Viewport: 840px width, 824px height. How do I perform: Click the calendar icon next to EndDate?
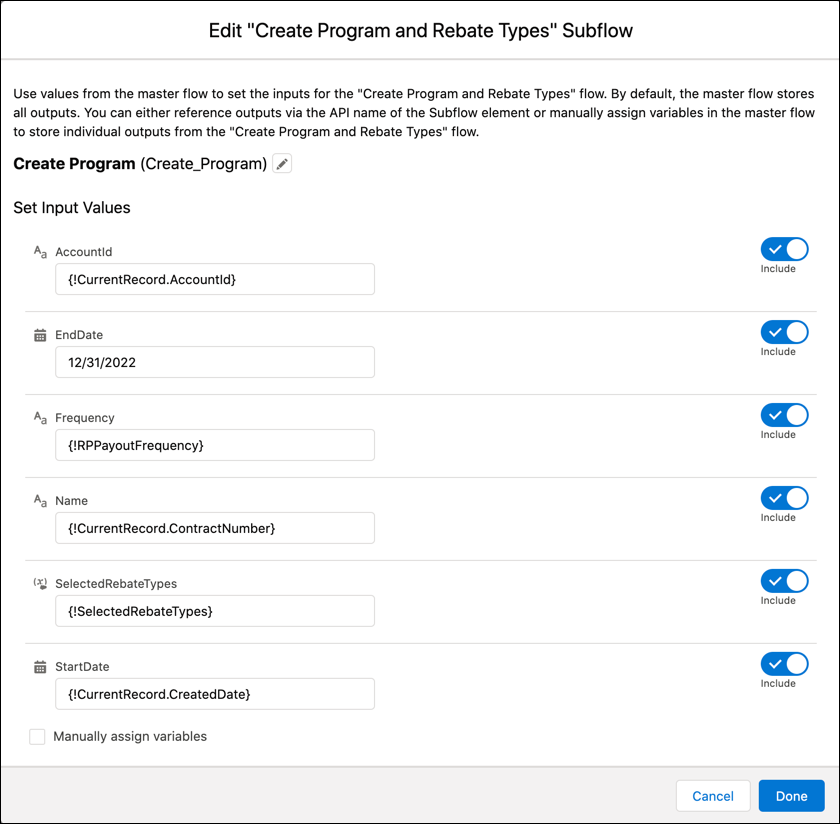pyautogui.click(x=38, y=334)
